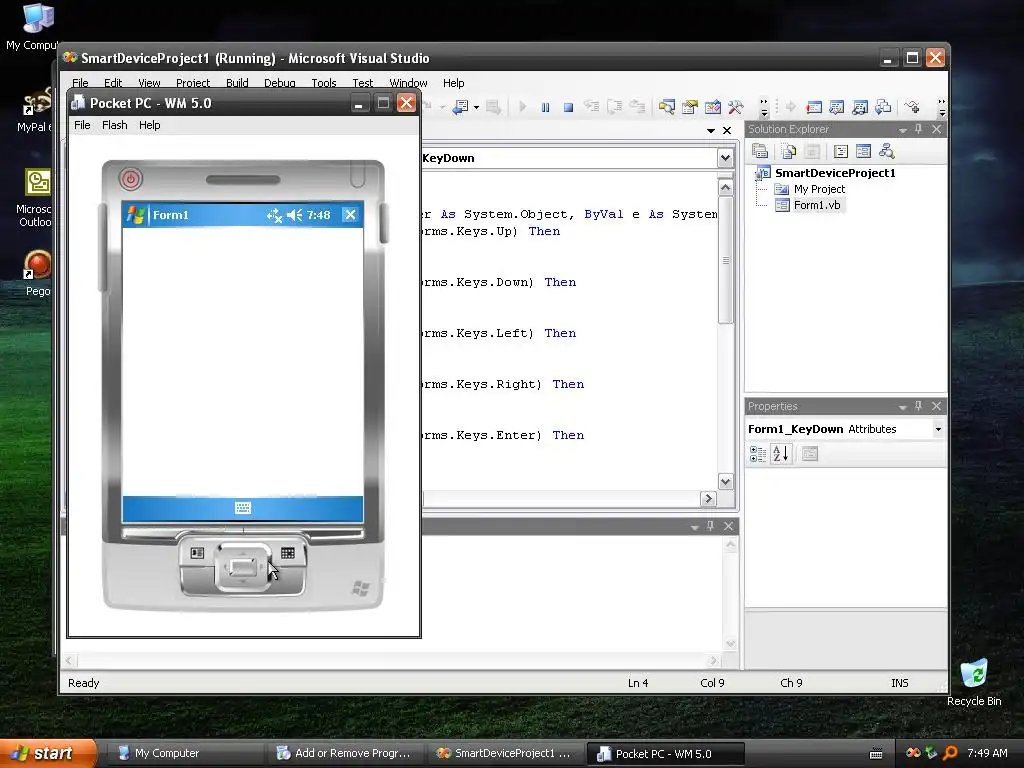This screenshot has width=1024, height=768.
Task: Open Solution Explorer window position dropdown
Action: (903, 130)
